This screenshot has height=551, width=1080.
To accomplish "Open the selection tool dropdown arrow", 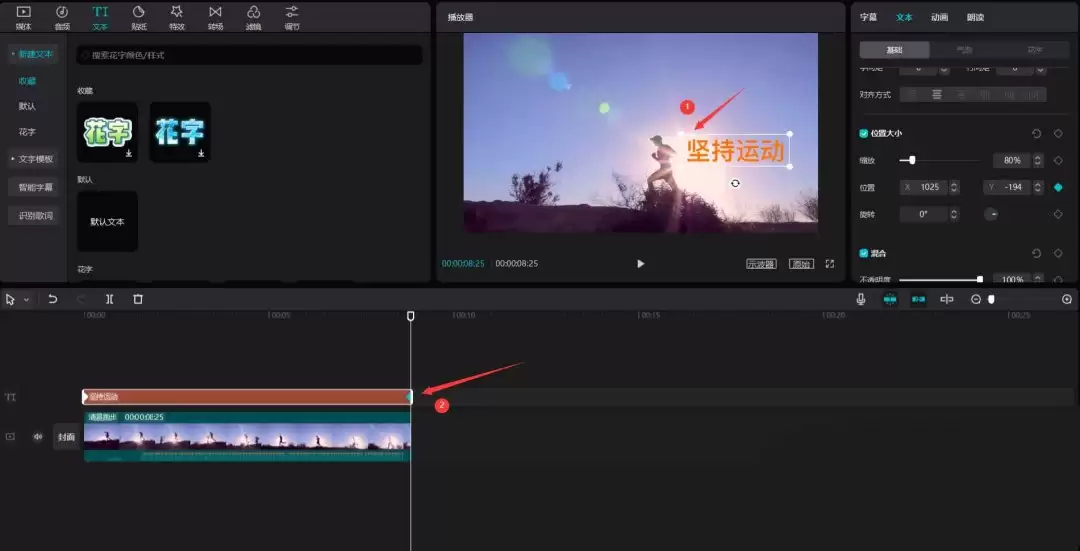I will (26, 300).
